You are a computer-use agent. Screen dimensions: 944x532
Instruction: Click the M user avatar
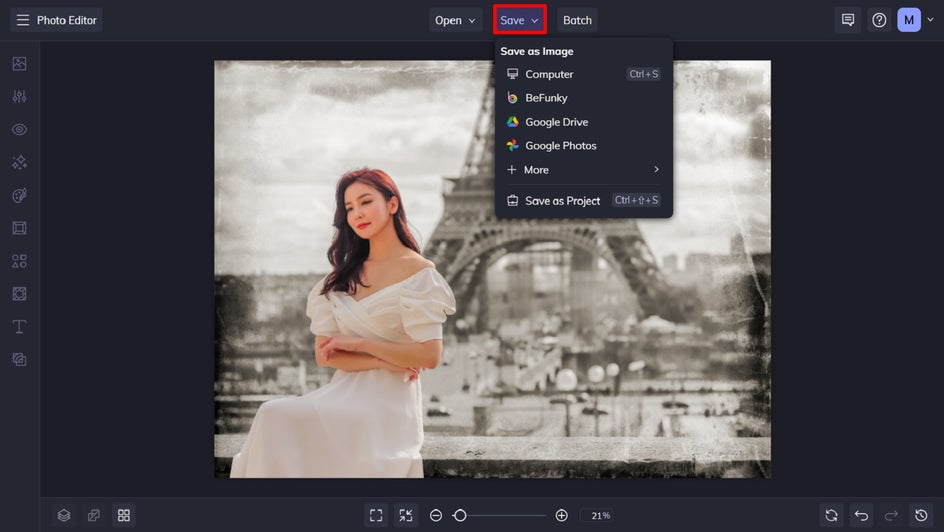(909, 20)
